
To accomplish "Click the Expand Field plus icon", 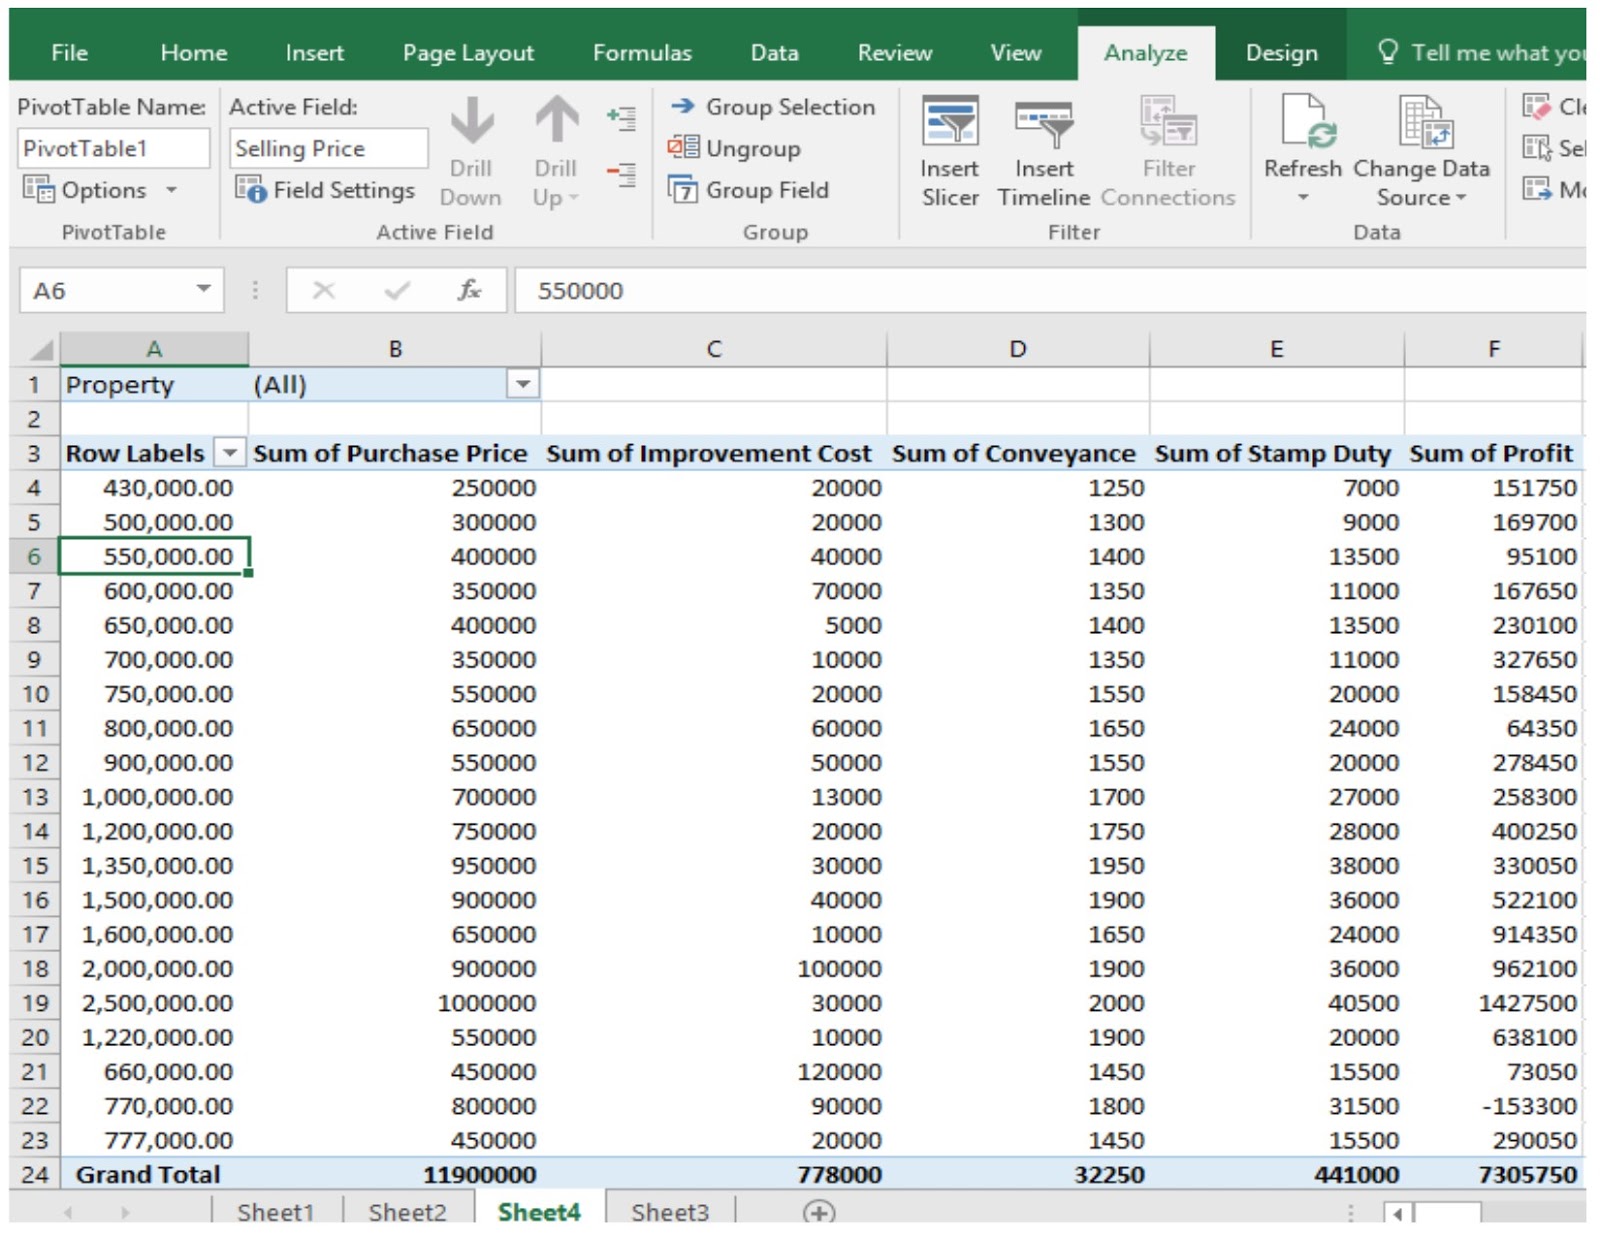I will (x=621, y=118).
